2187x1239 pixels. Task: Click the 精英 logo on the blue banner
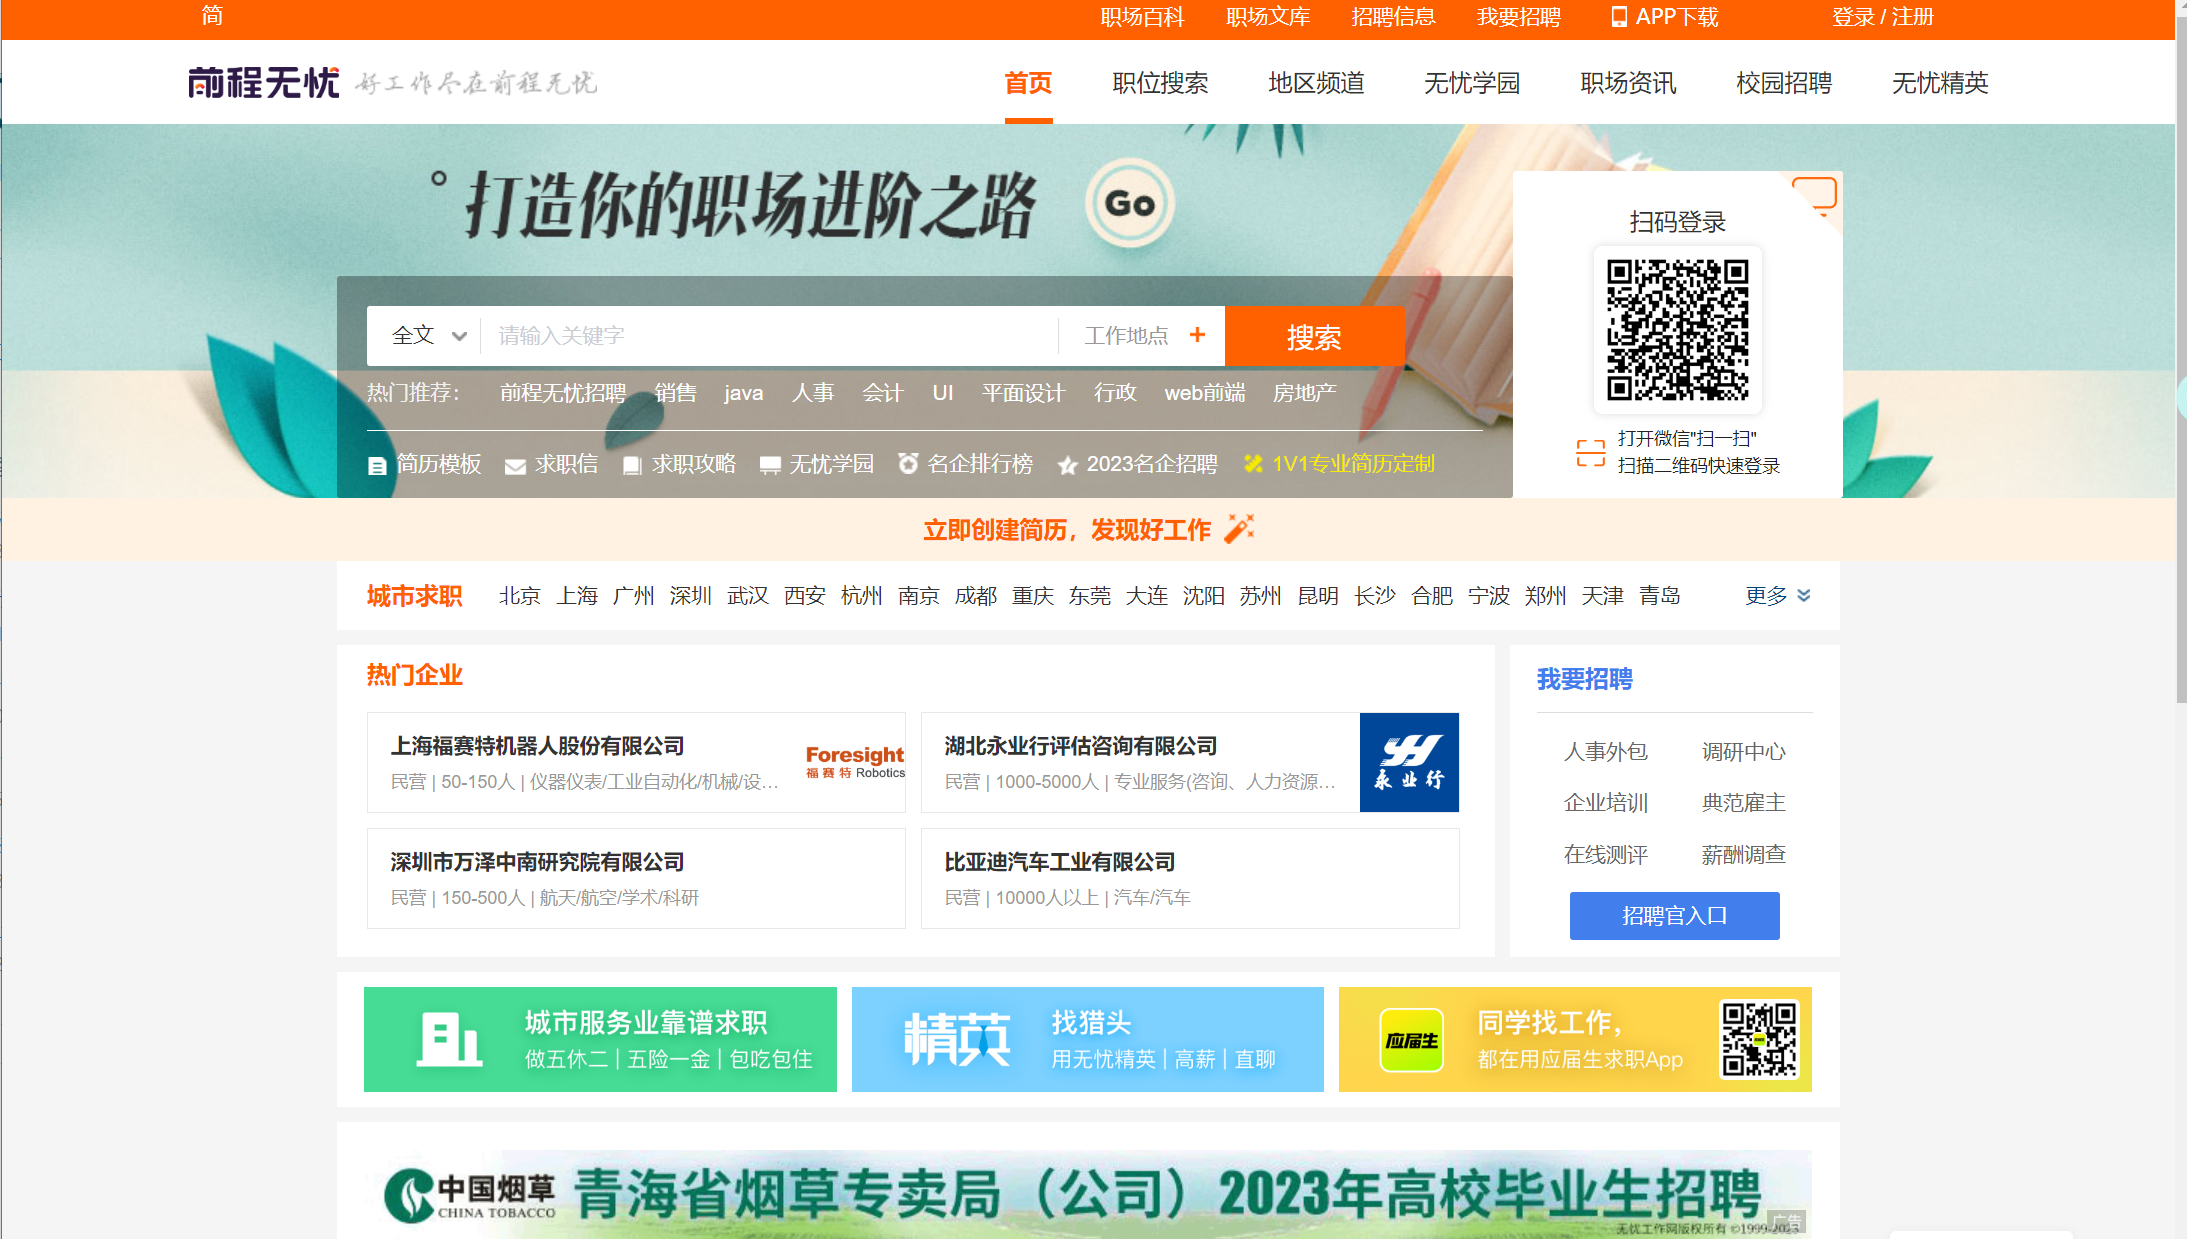(x=958, y=1038)
